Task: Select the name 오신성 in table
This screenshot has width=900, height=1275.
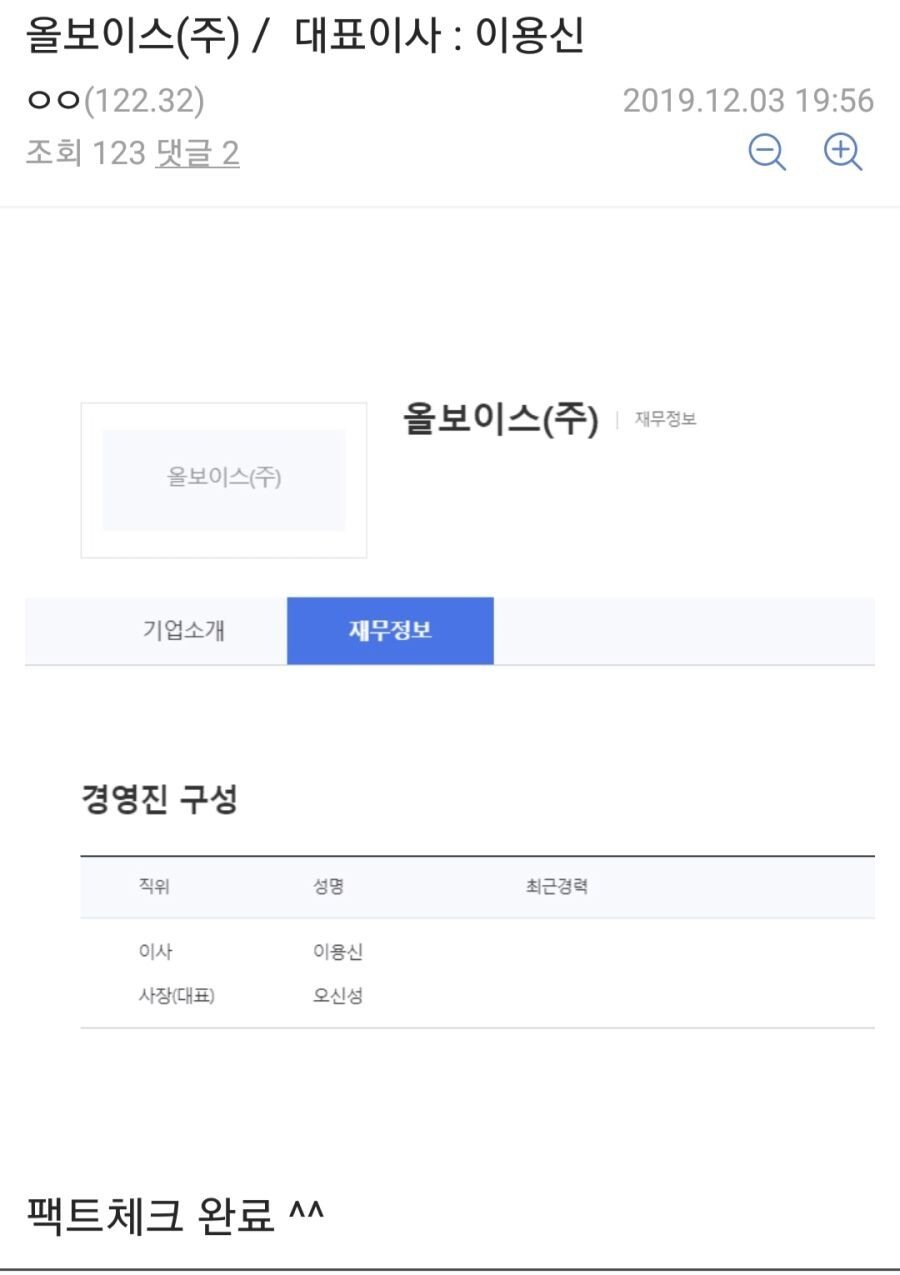Action: [337, 996]
